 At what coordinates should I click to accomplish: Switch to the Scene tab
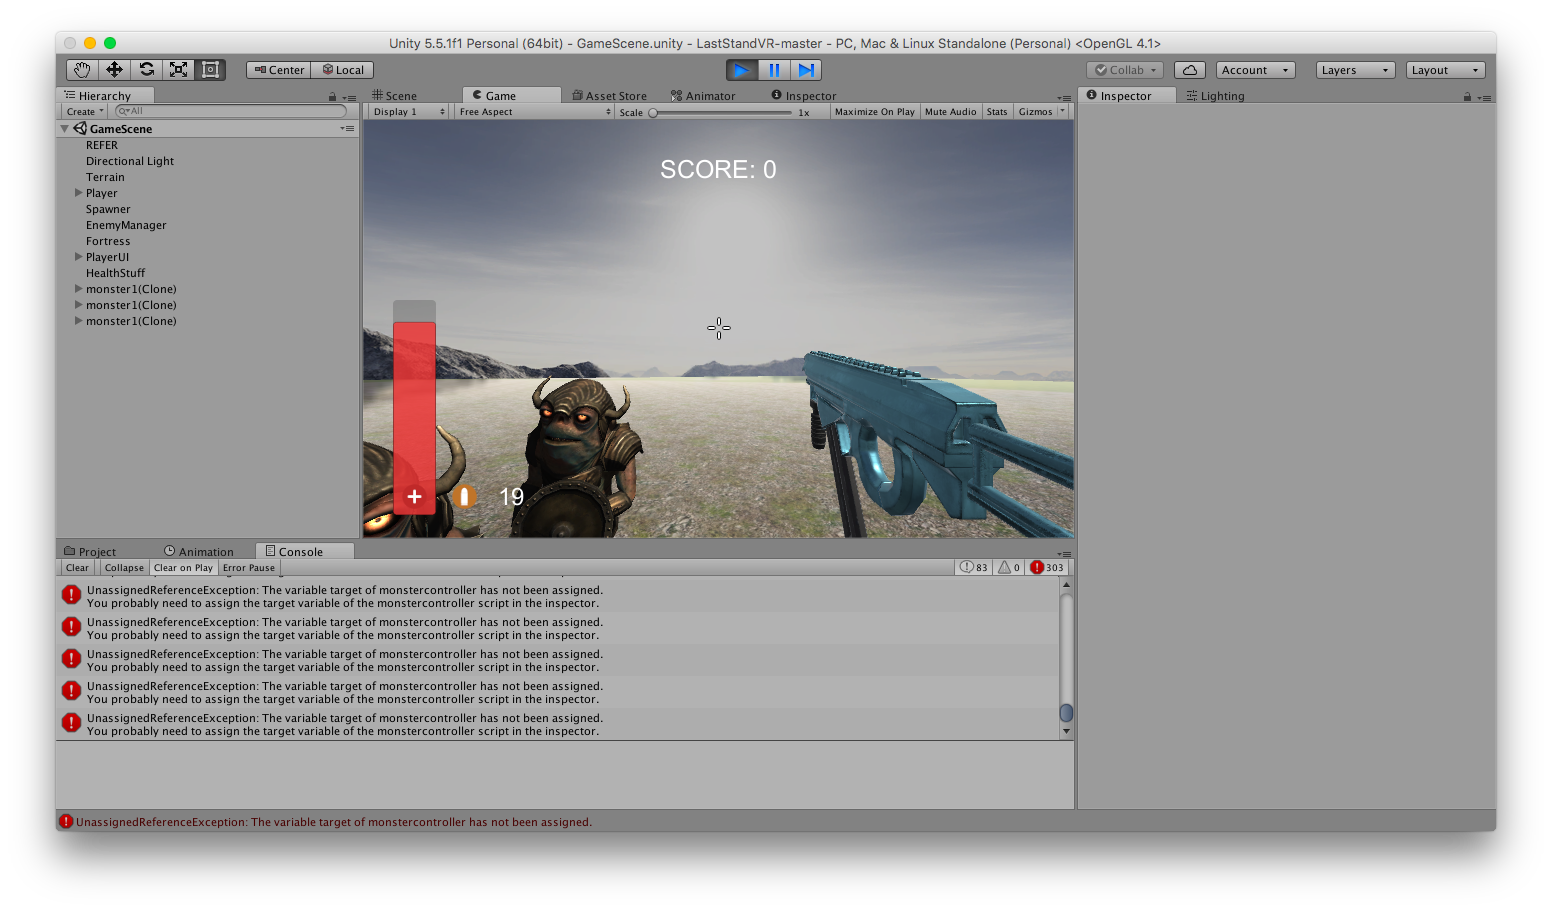point(395,96)
